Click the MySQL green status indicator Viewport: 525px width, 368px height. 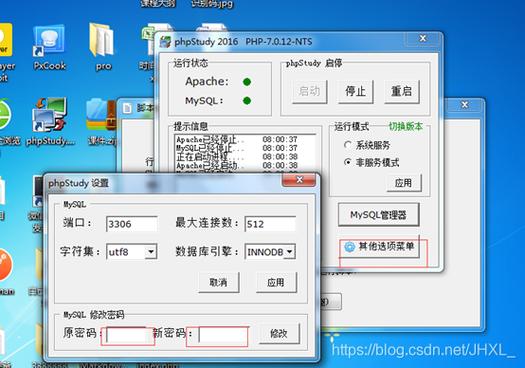(247, 101)
